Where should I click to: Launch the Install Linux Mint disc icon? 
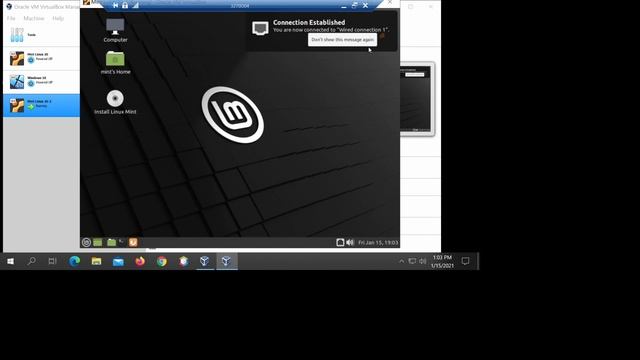coord(115,102)
